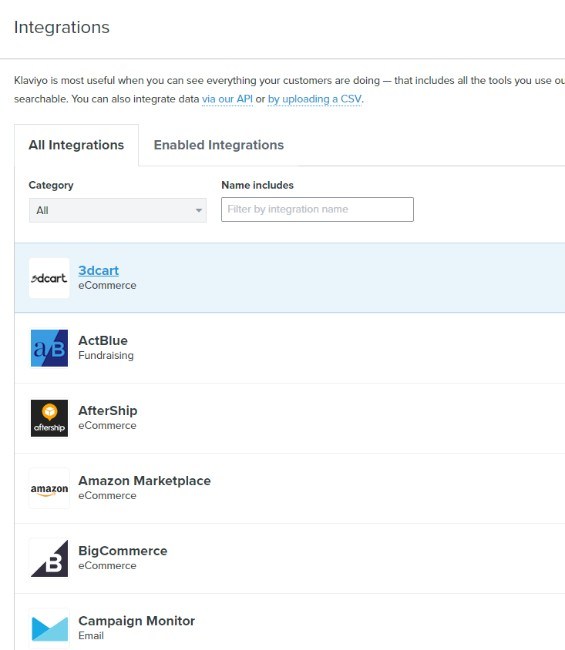Screen dimensions: 565x650
Task: Click the ActBlue logo icon
Action: point(49,348)
